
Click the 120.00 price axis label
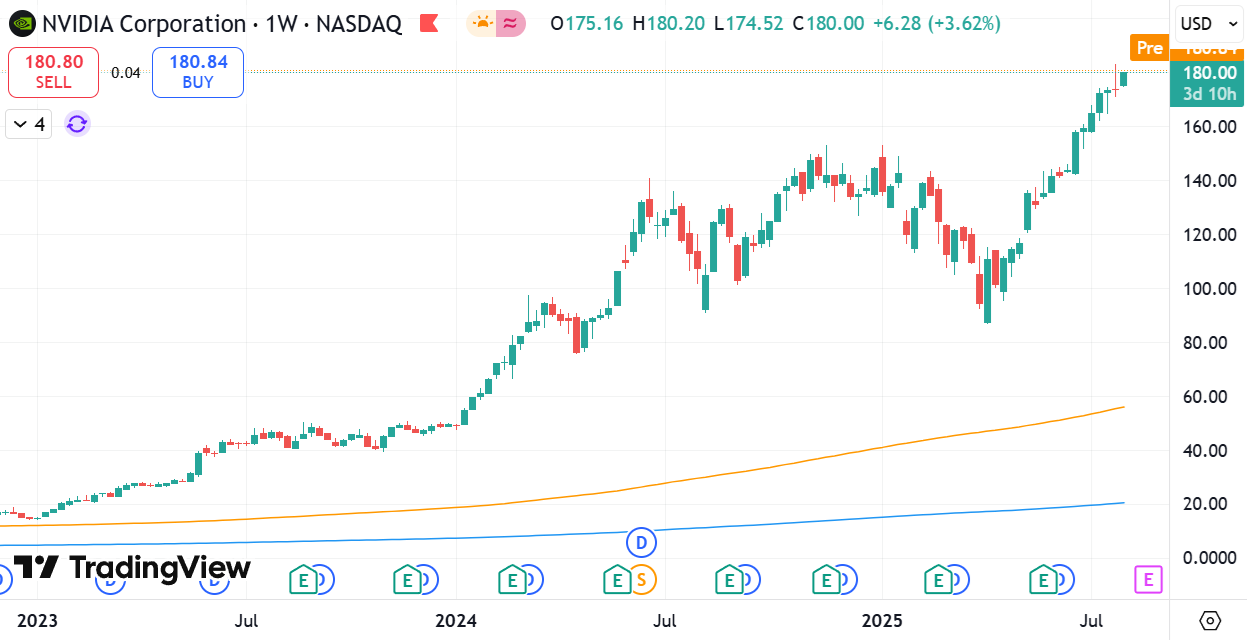pyautogui.click(x=1210, y=235)
